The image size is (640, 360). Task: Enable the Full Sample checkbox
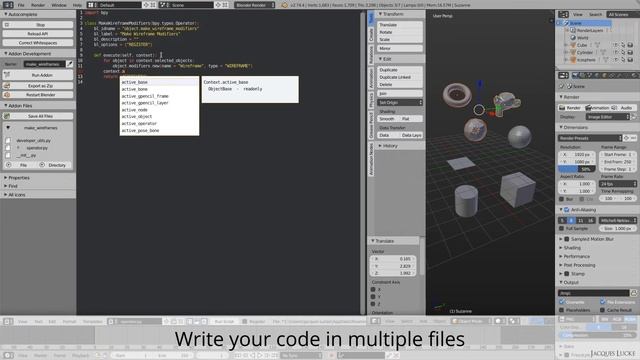562,229
